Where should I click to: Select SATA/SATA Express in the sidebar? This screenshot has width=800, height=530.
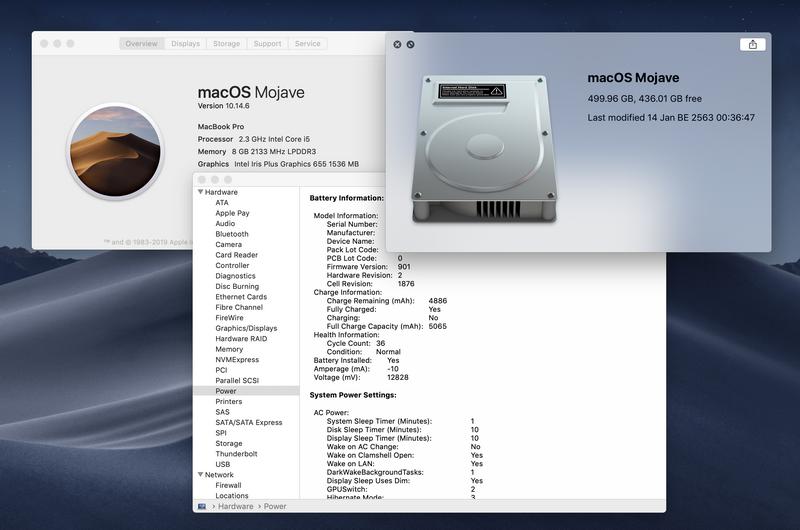coord(249,422)
